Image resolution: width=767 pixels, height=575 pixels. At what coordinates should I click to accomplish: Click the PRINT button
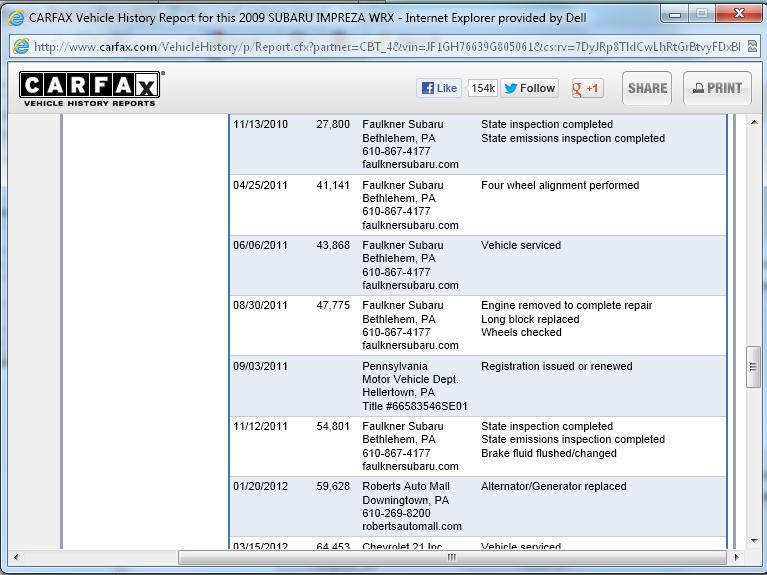(x=717, y=88)
